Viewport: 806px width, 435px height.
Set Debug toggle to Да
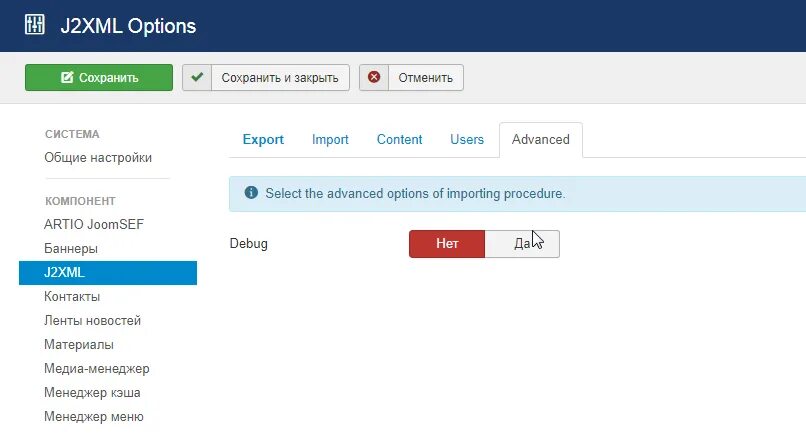[522, 244]
